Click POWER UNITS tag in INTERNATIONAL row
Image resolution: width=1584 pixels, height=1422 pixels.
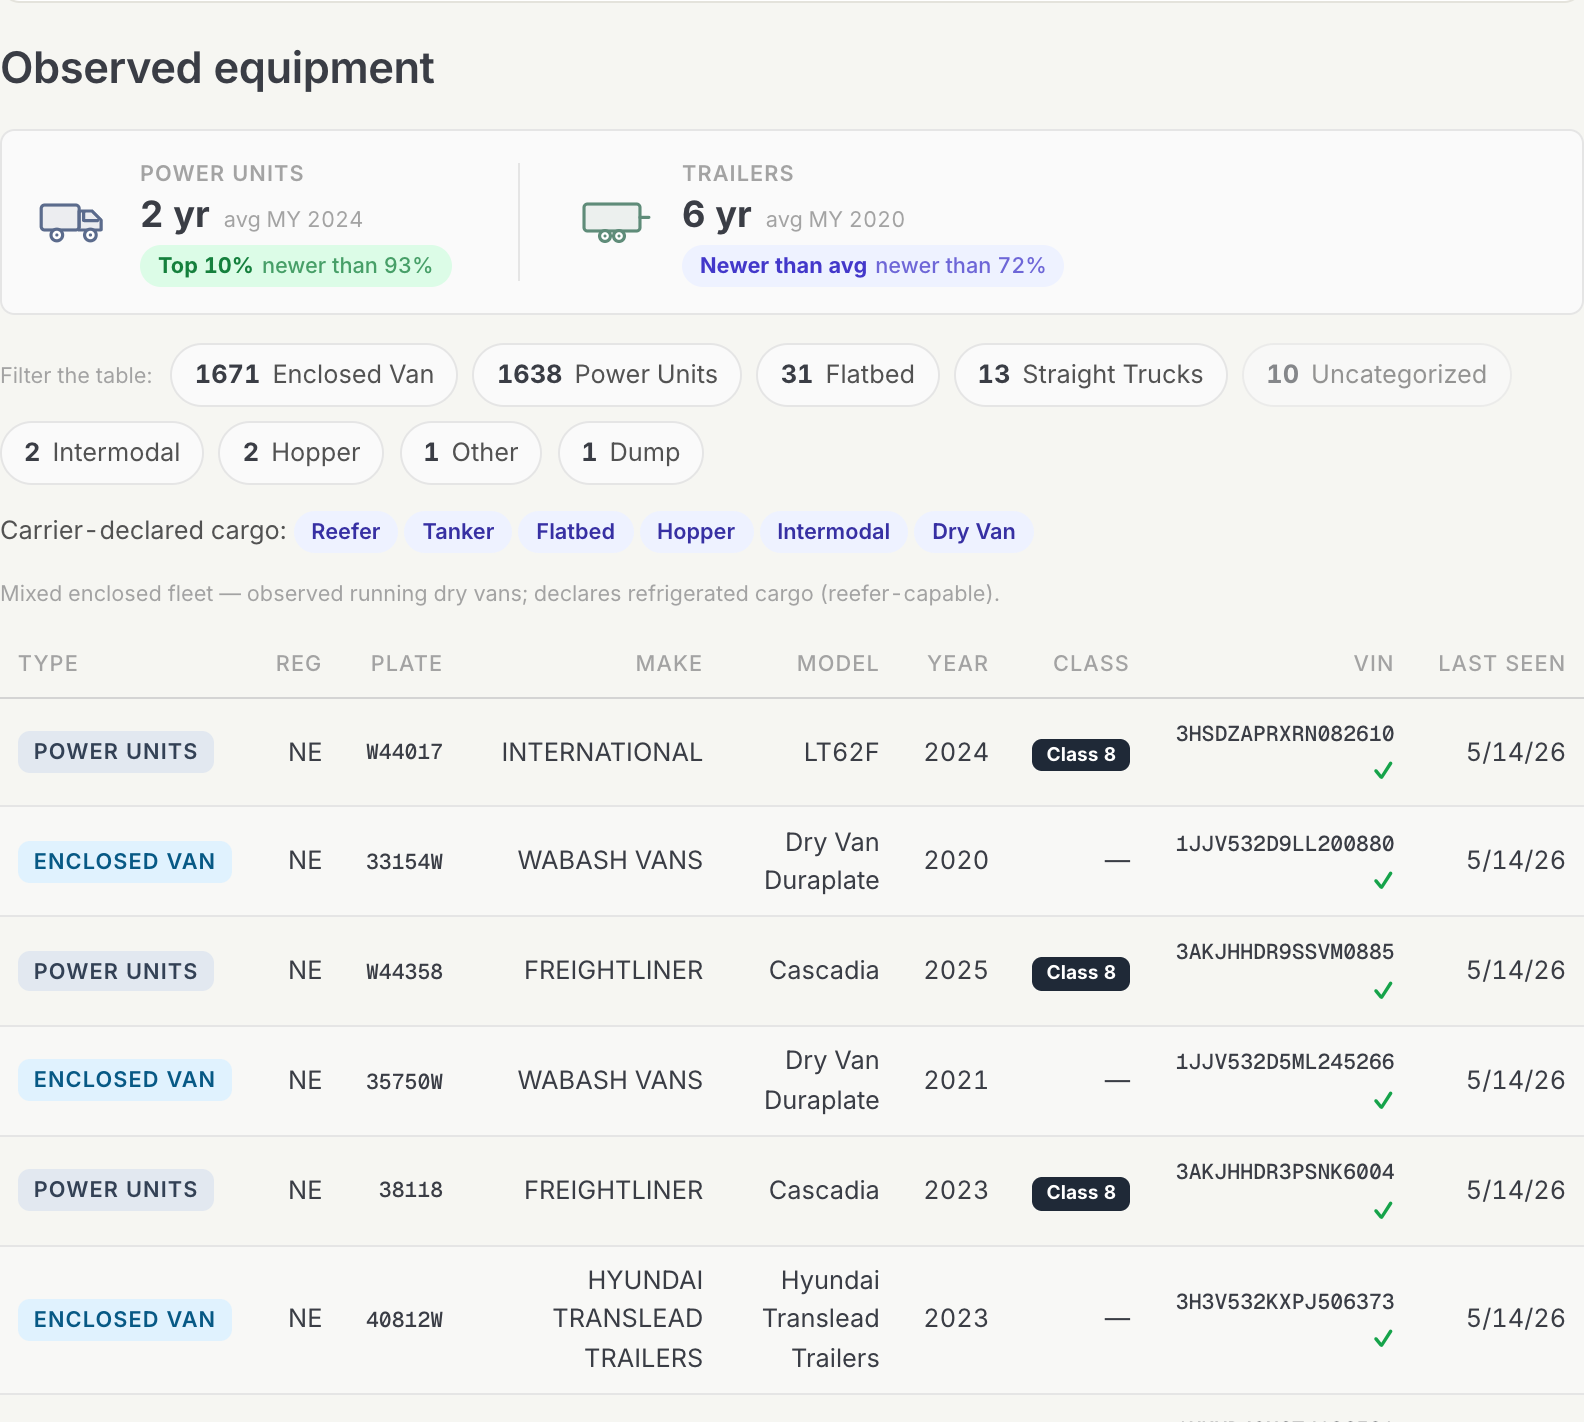pyautogui.click(x=116, y=752)
